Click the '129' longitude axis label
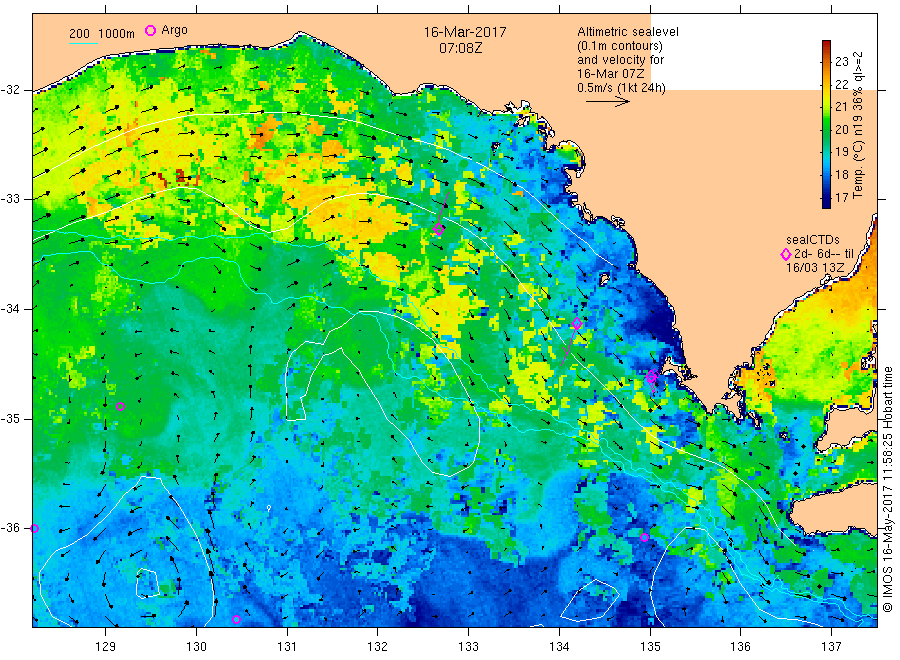 coord(106,647)
